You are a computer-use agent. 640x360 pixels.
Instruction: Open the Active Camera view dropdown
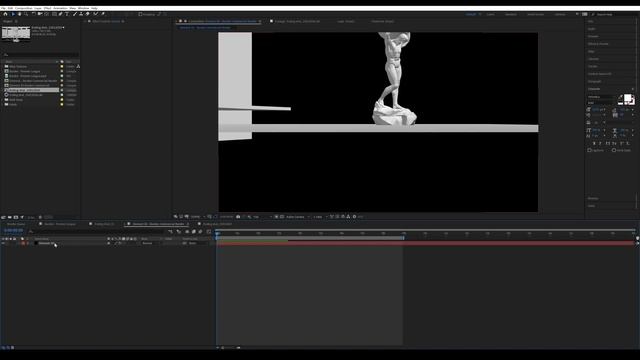[x=298, y=217]
